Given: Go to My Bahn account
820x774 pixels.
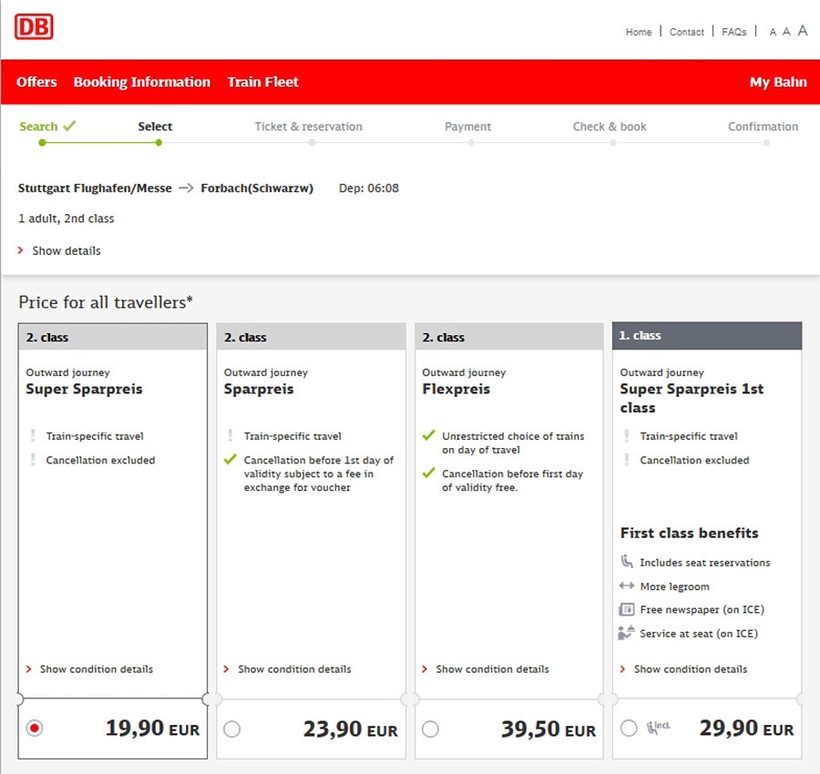Looking at the screenshot, I should [x=778, y=82].
